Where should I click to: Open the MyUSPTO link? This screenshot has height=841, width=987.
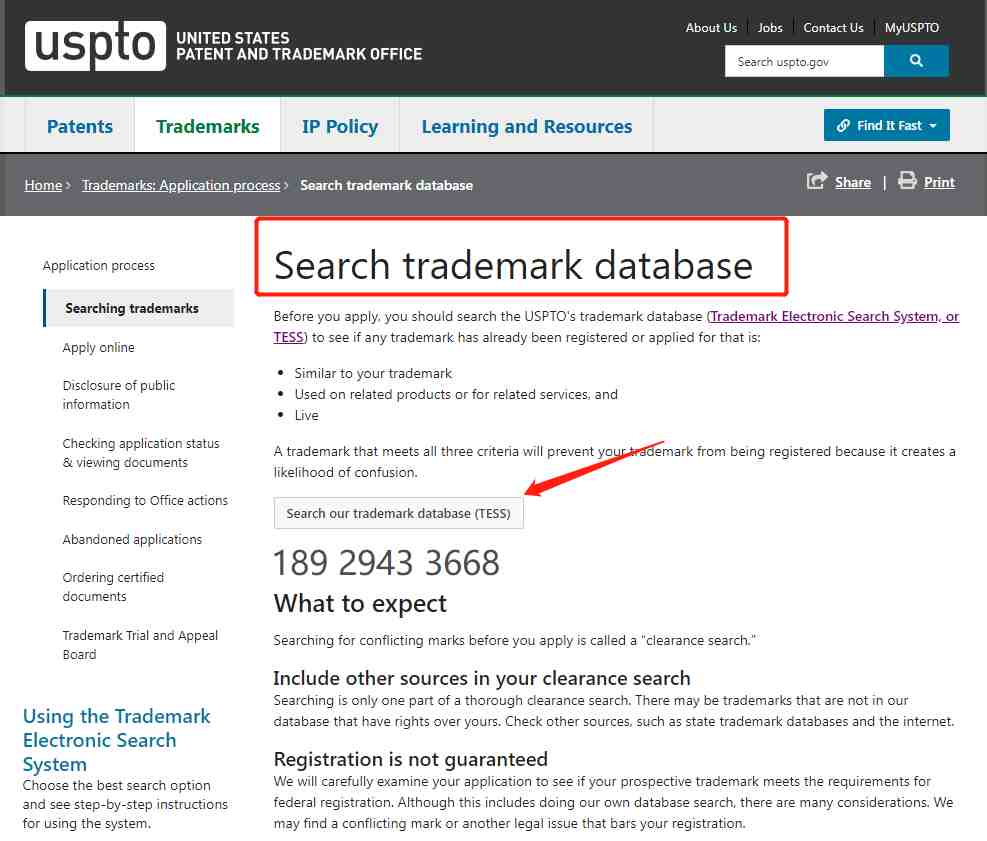(x=911, y=28)
